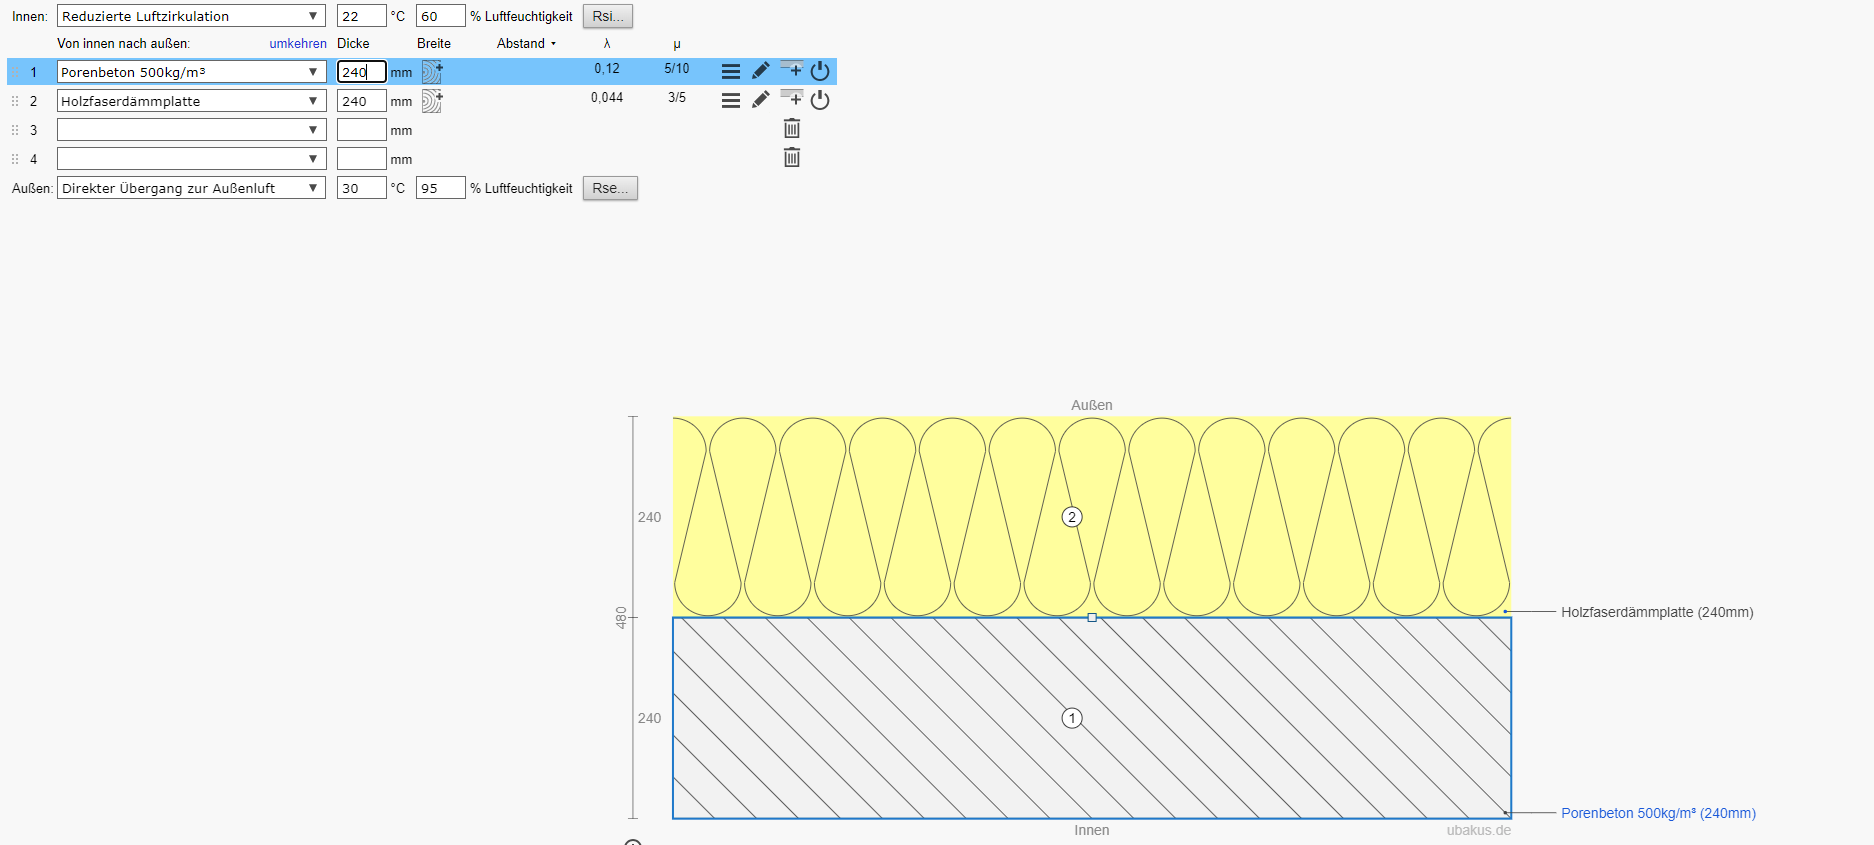Open the Abstand column header menu
This screenshot has width=1874, height=845.
[526, 44]
